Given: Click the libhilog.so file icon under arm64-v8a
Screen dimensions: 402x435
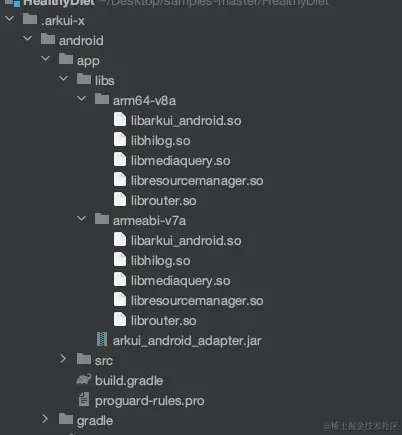Looking at the screenshot, I should [x=120, y=139].
